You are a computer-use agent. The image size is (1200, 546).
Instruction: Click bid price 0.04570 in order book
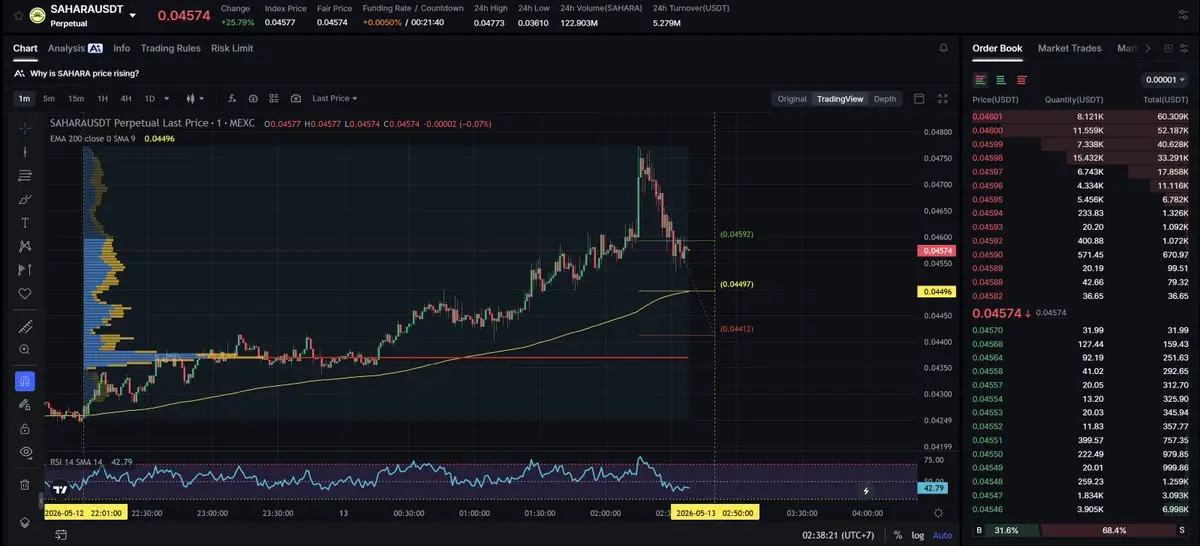tap(987, 330)
